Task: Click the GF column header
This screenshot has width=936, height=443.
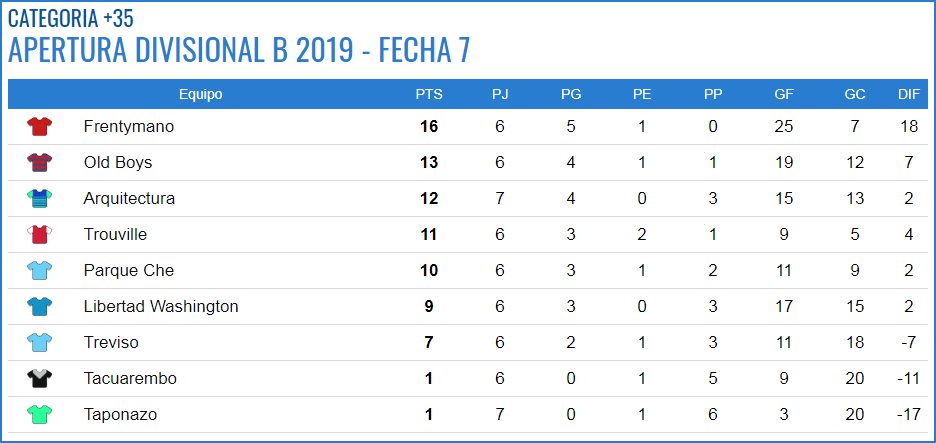Action: click(x=784, y=95)
